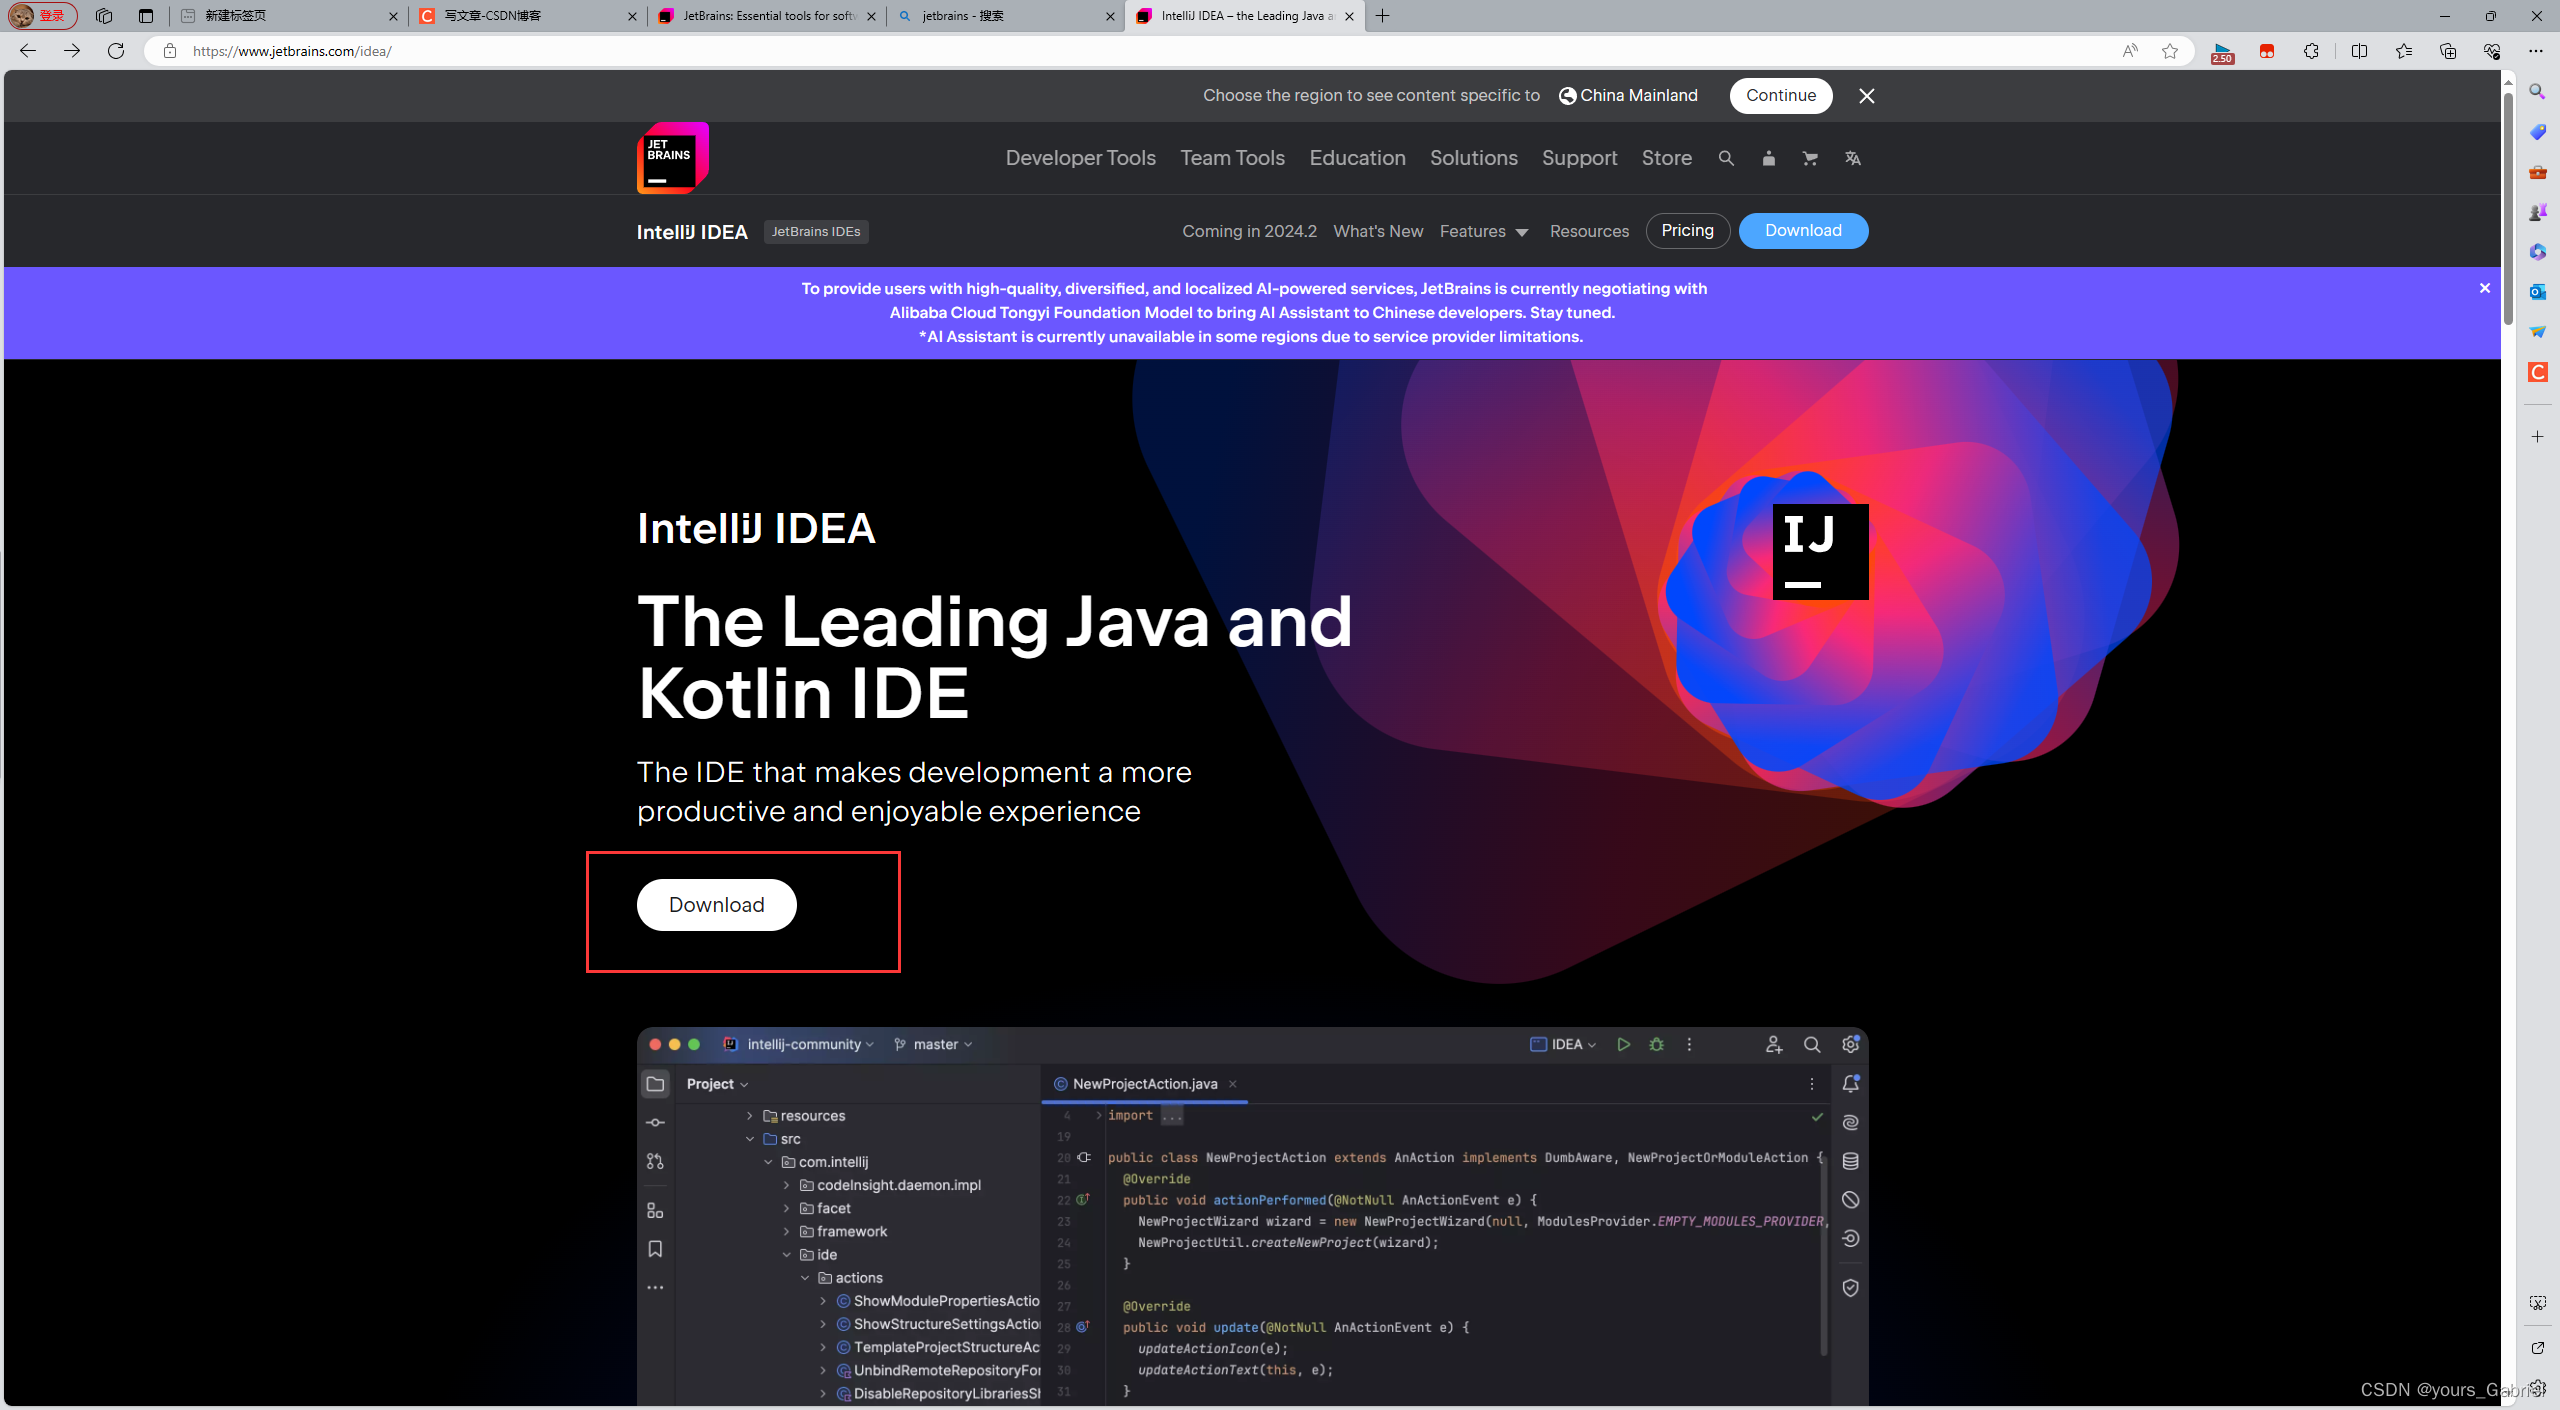Image resolution: width=2560 pixels, height=1410 pixels.
Task: Switch to jetbrains - 搜索 tab
Action: point(1005,16)
